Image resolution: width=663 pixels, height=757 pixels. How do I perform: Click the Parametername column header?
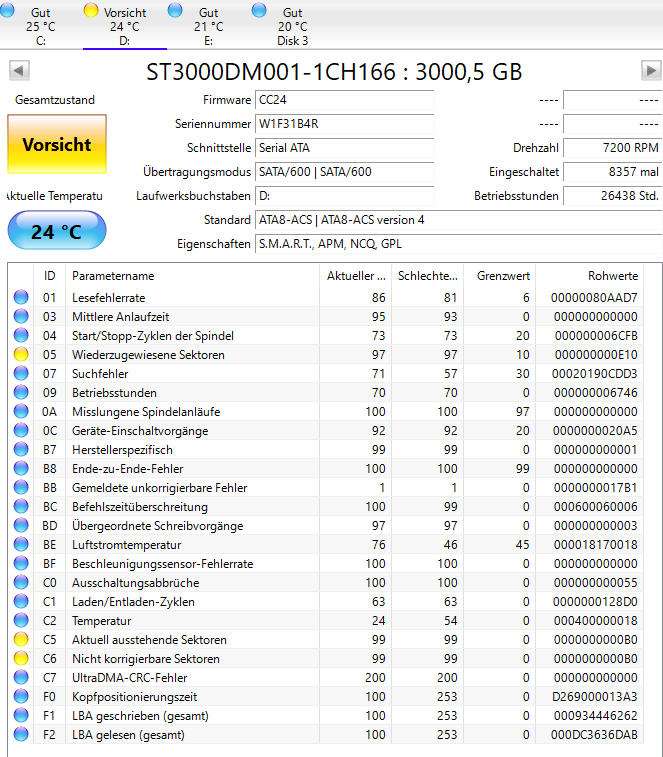192,276
